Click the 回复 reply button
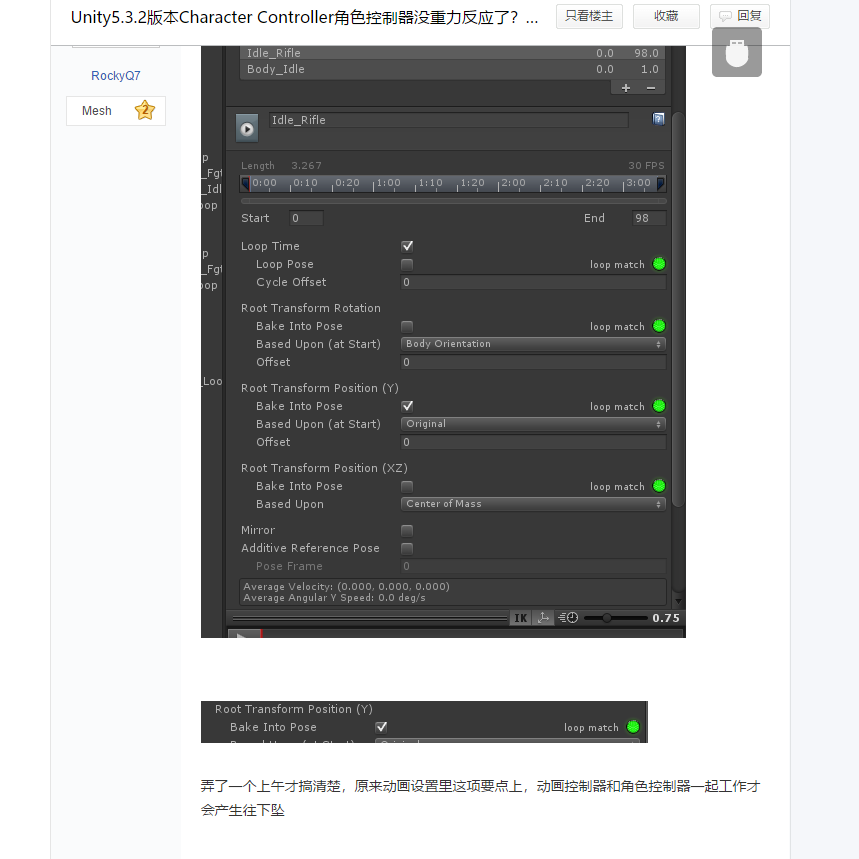The width and height of the screenshot is (859, 859). [740, 16]
